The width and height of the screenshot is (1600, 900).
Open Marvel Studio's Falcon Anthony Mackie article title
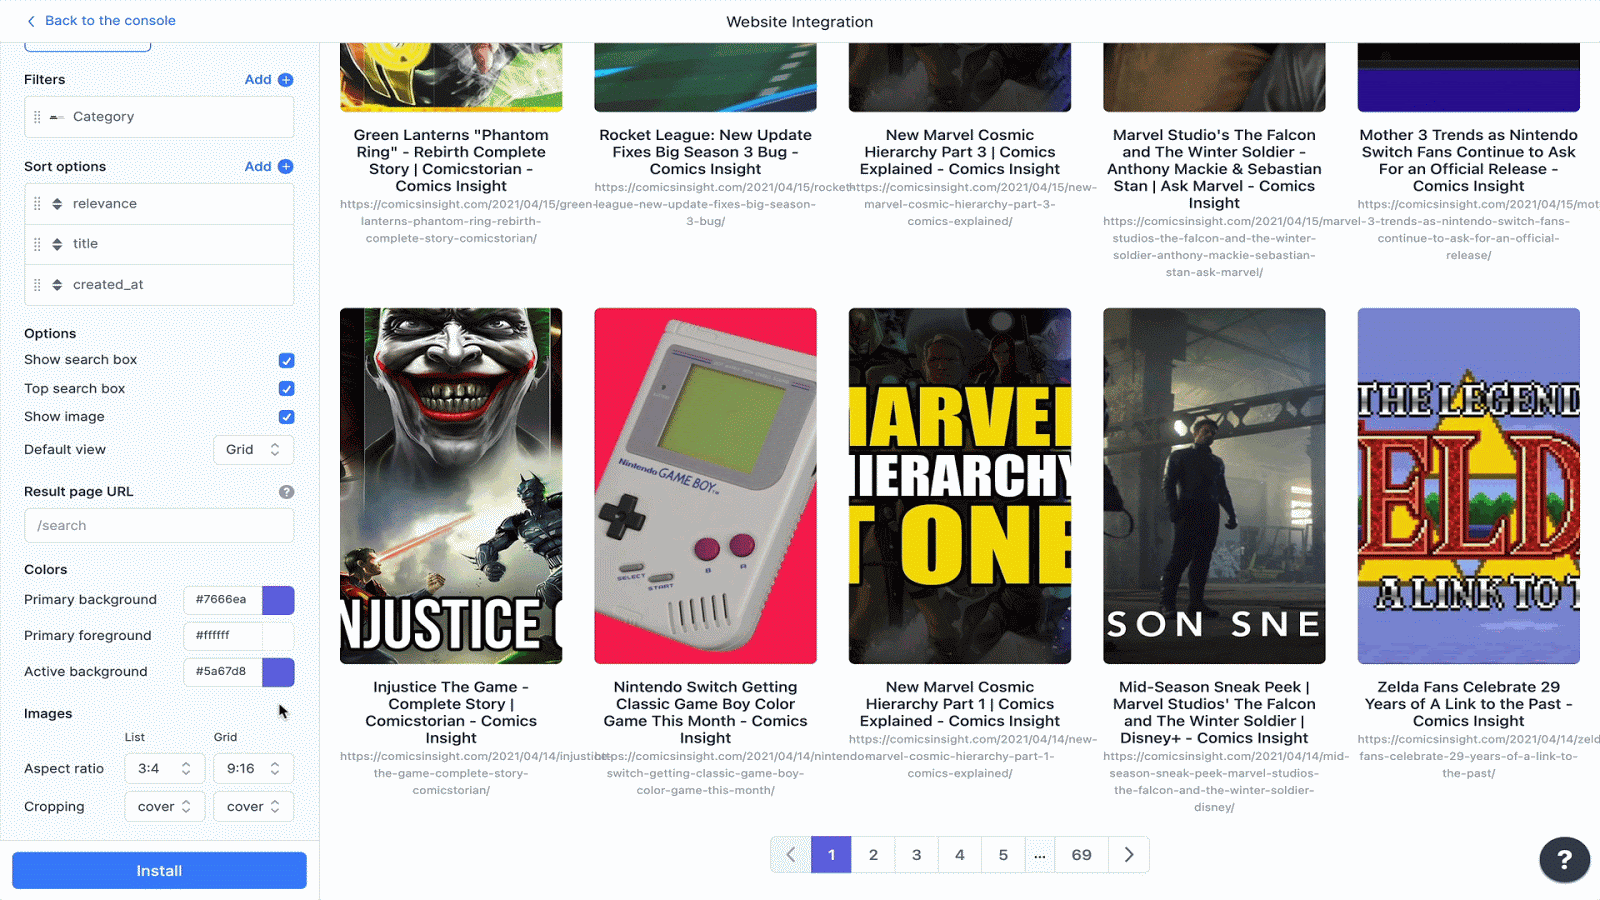click(1214, 169)
